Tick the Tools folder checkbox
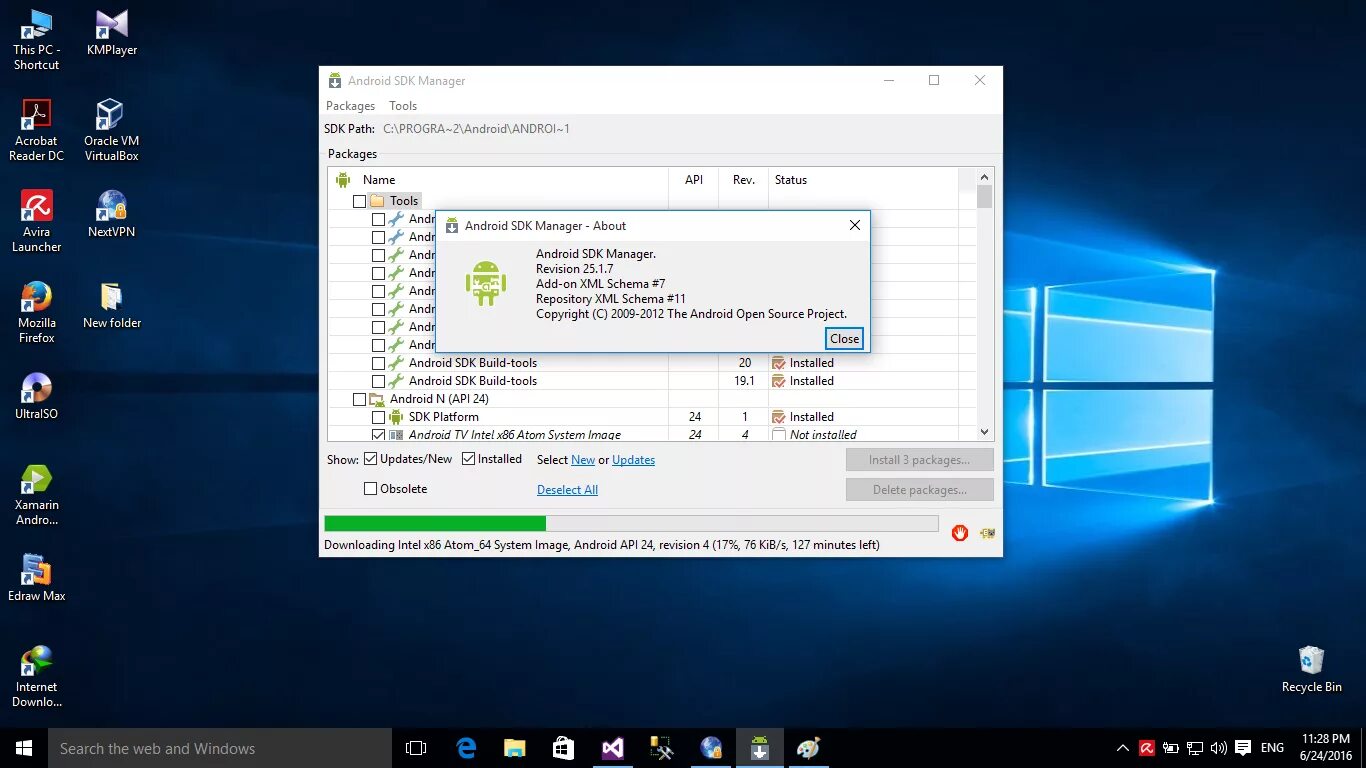 point(360,201)
